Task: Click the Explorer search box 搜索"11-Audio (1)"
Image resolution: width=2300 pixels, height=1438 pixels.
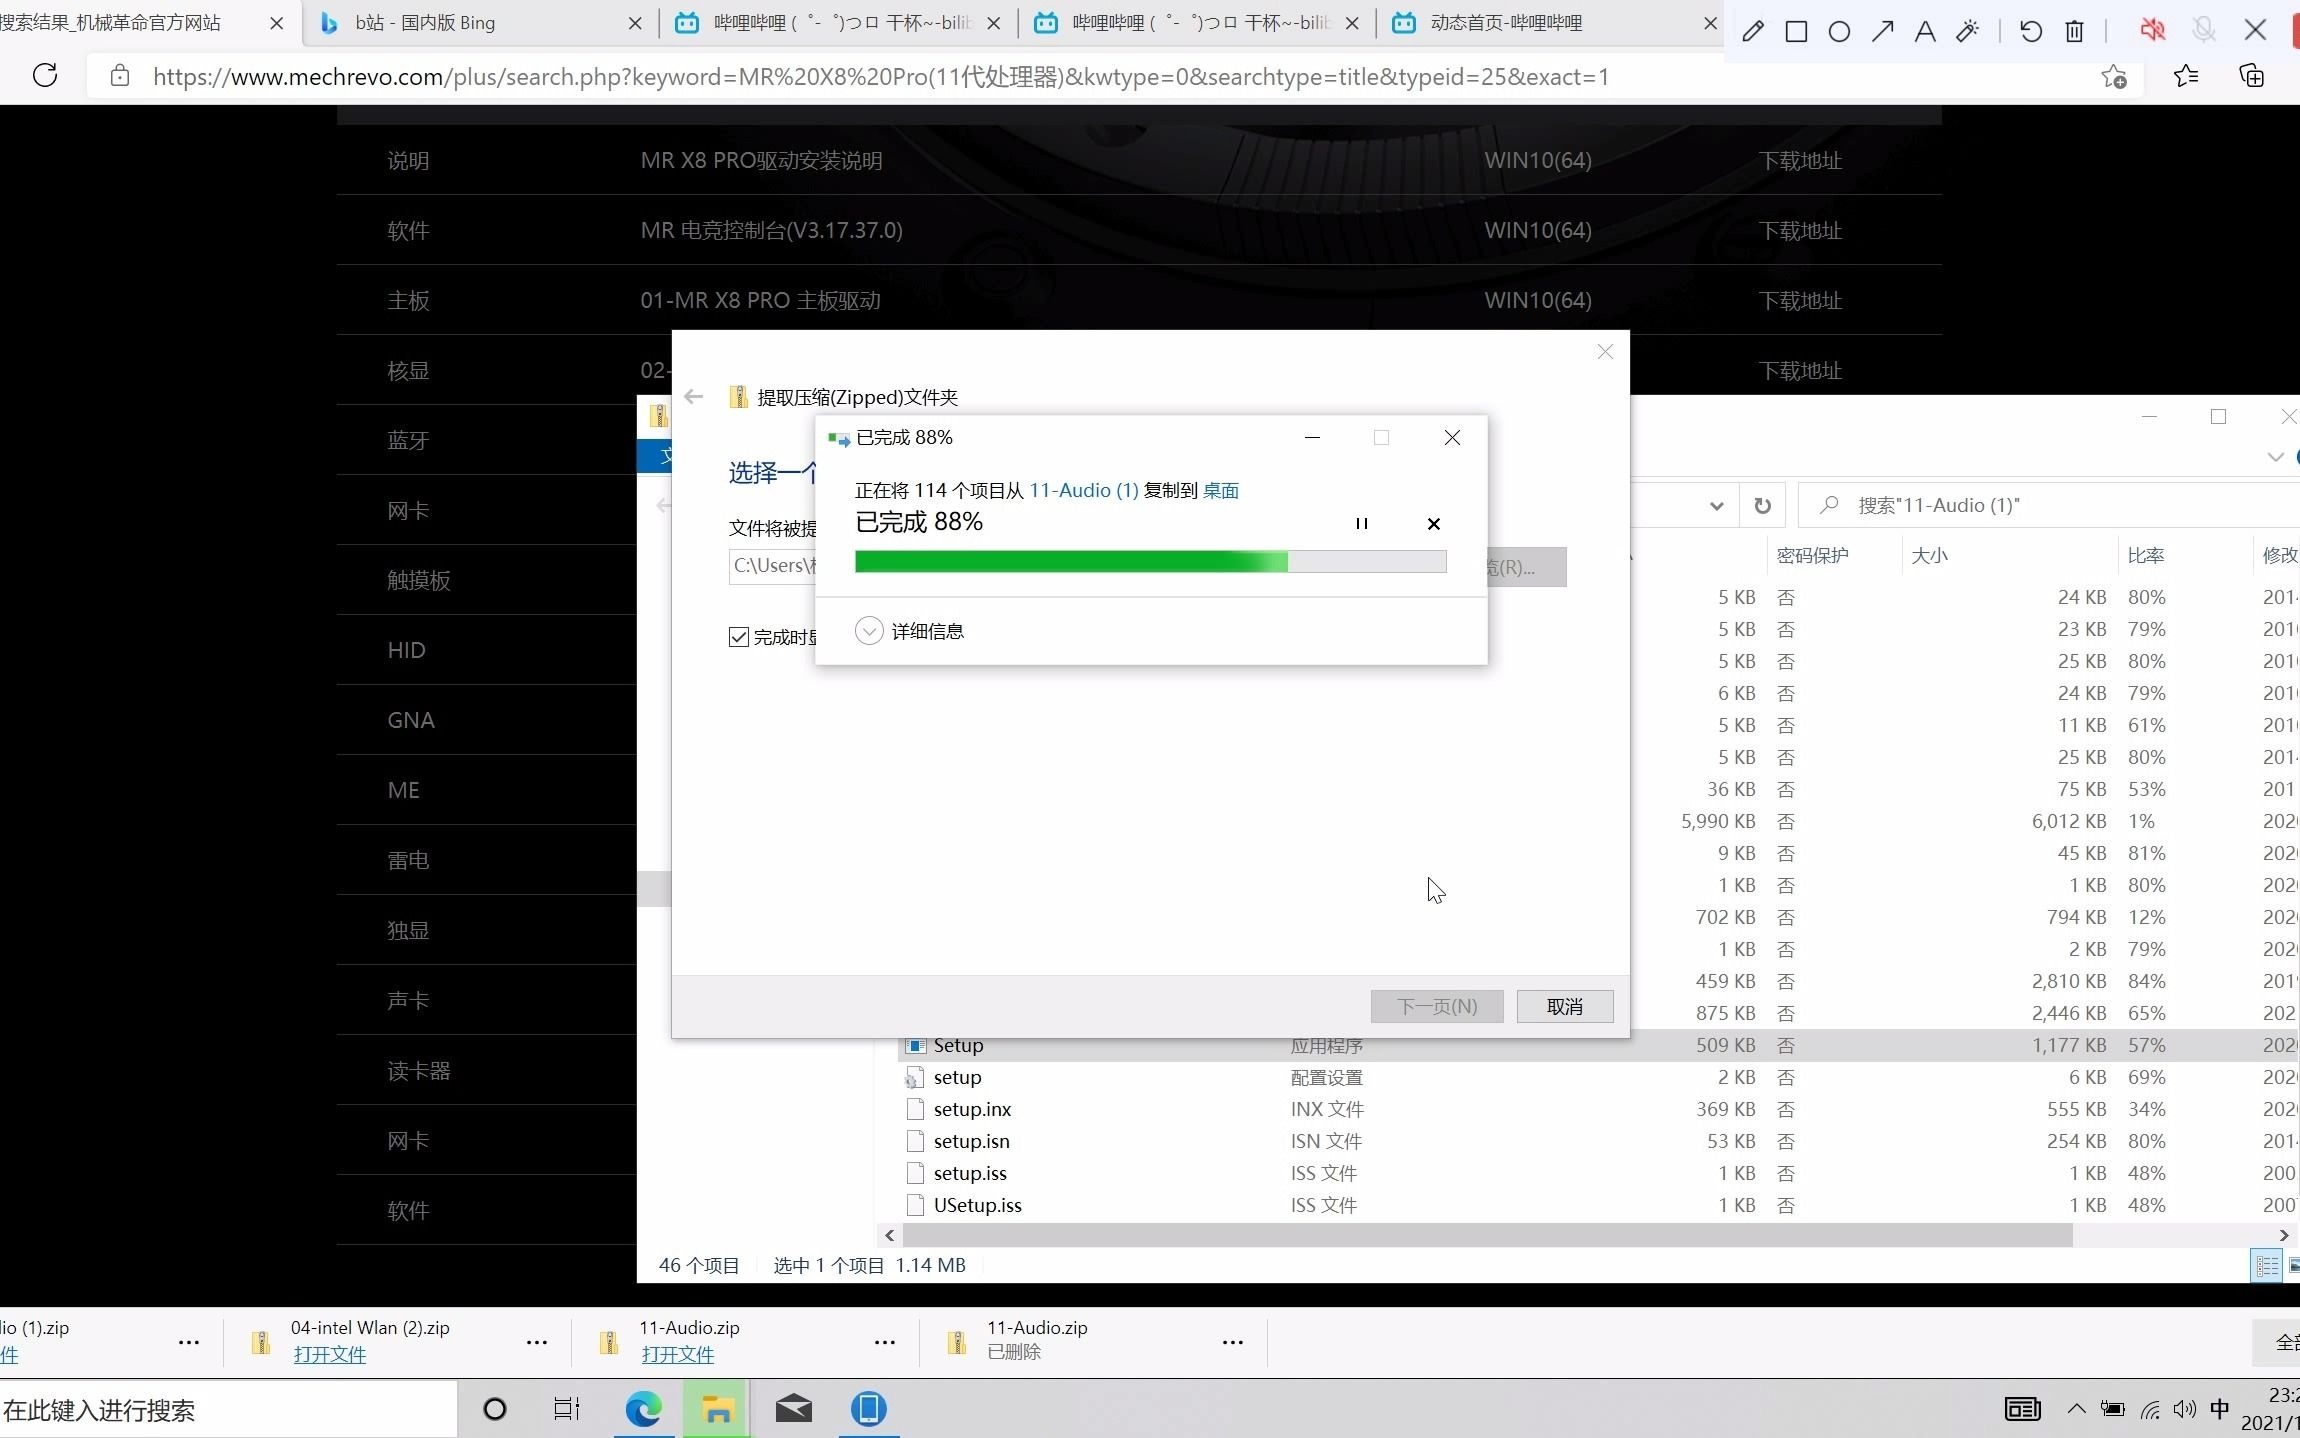Action: click(2049, 505)
